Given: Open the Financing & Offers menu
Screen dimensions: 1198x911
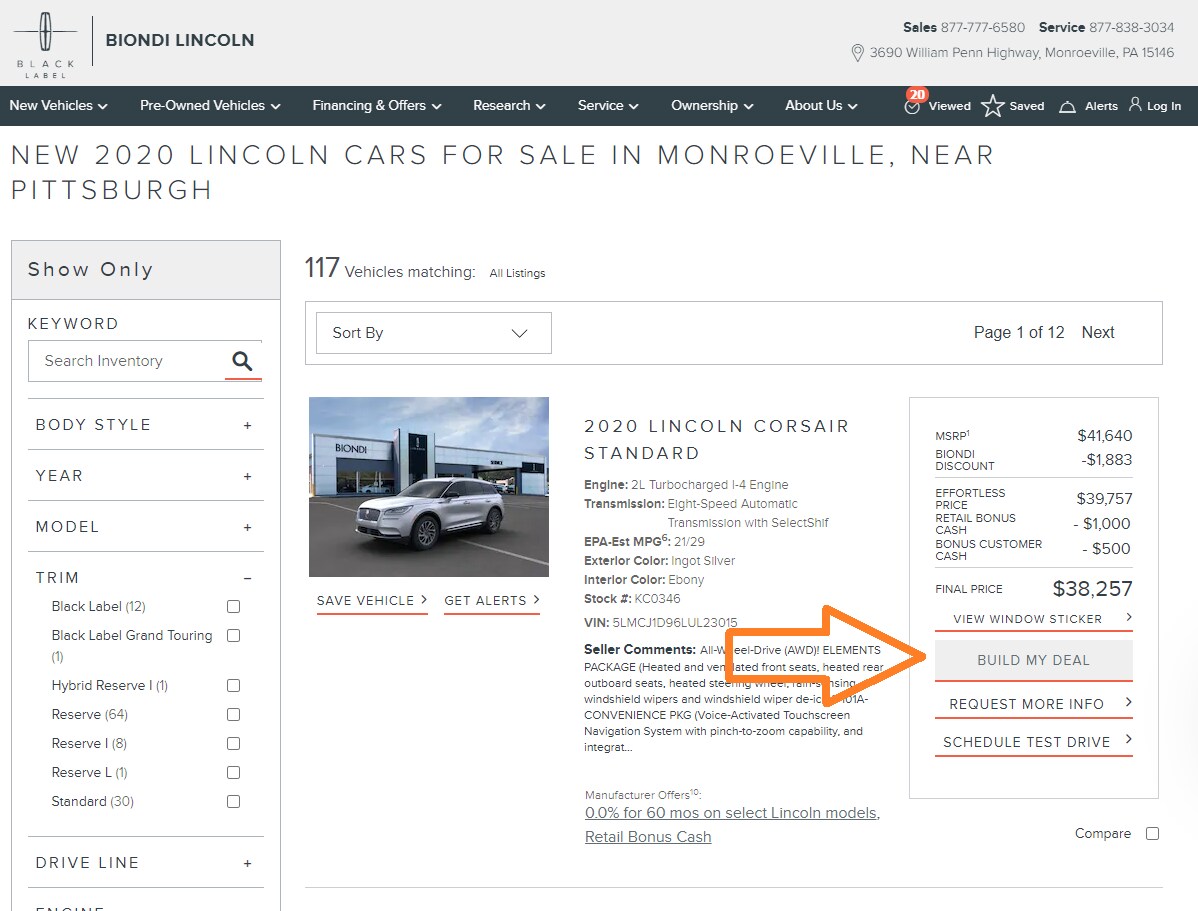Looking at the screenshot, I should pos(377,105).
